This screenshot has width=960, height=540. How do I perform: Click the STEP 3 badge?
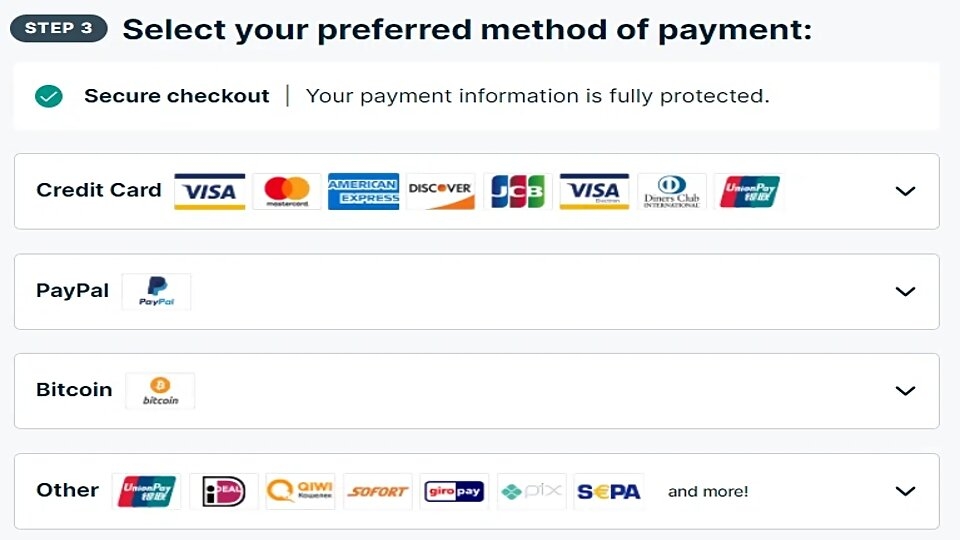pos(58,28)
